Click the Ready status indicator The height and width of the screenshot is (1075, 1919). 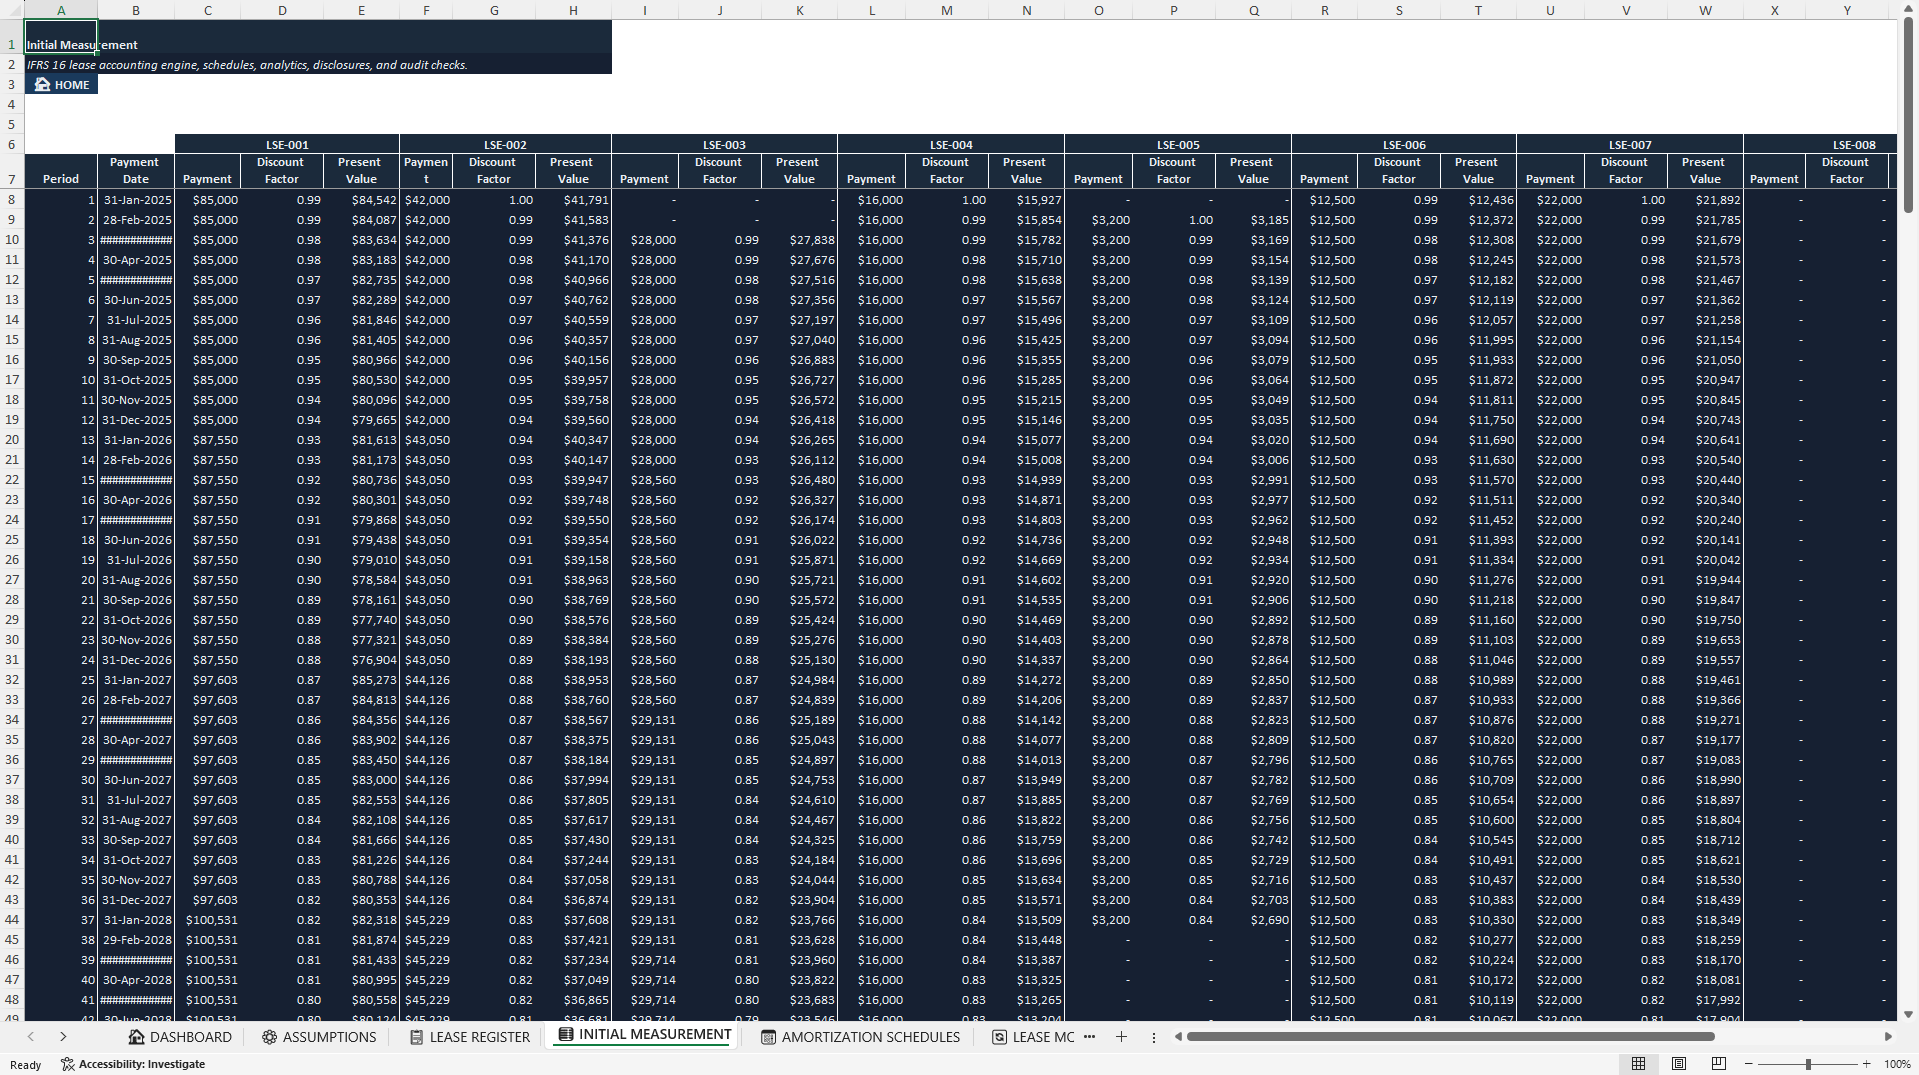pos(25,1065)
